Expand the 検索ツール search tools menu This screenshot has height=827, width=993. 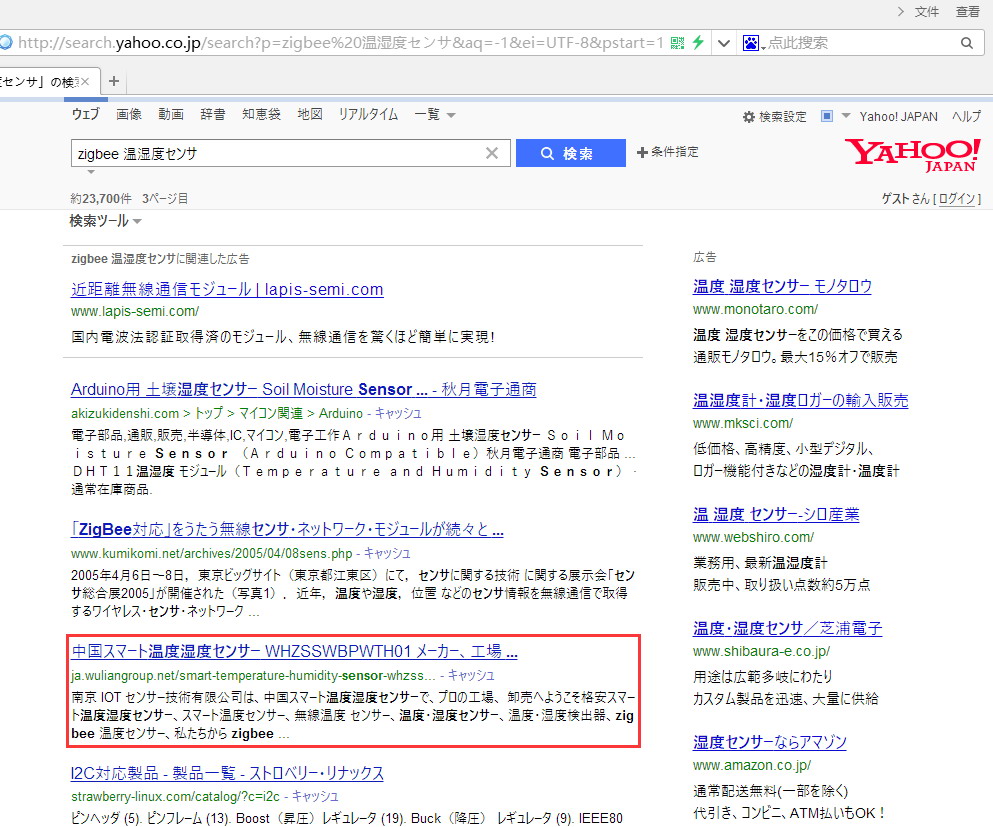[105, 221]
